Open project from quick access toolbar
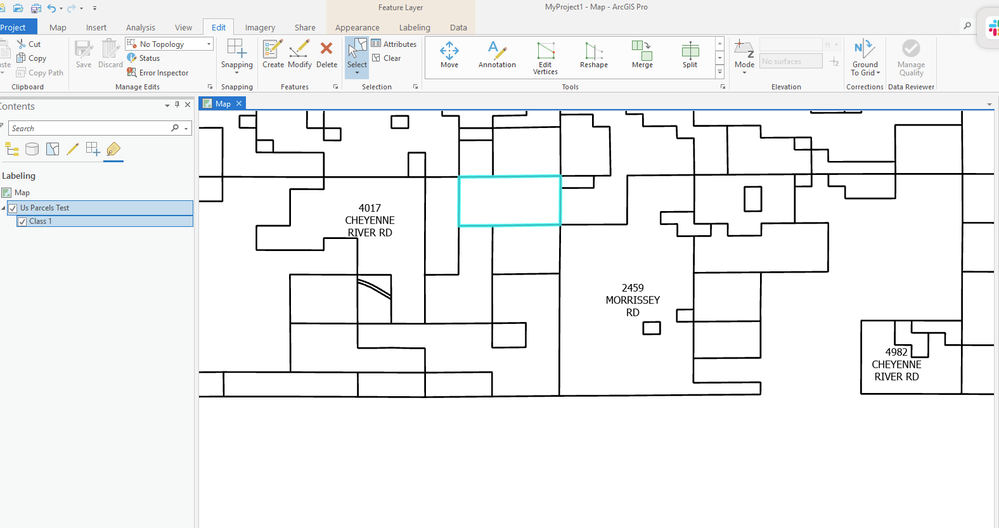Viewport: 999px width, 528px height. (x=18, y=8)
